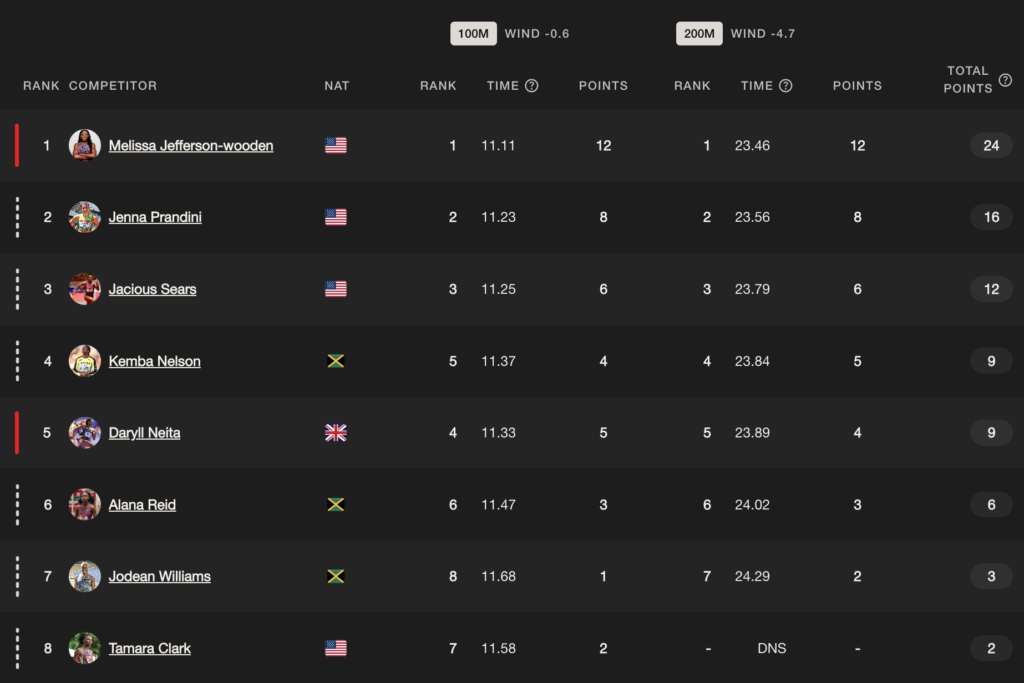The width and height of the screenshot is (1024, 683).
Task: Click Tamara Clark's avatar photo
Action: (85, 648)
